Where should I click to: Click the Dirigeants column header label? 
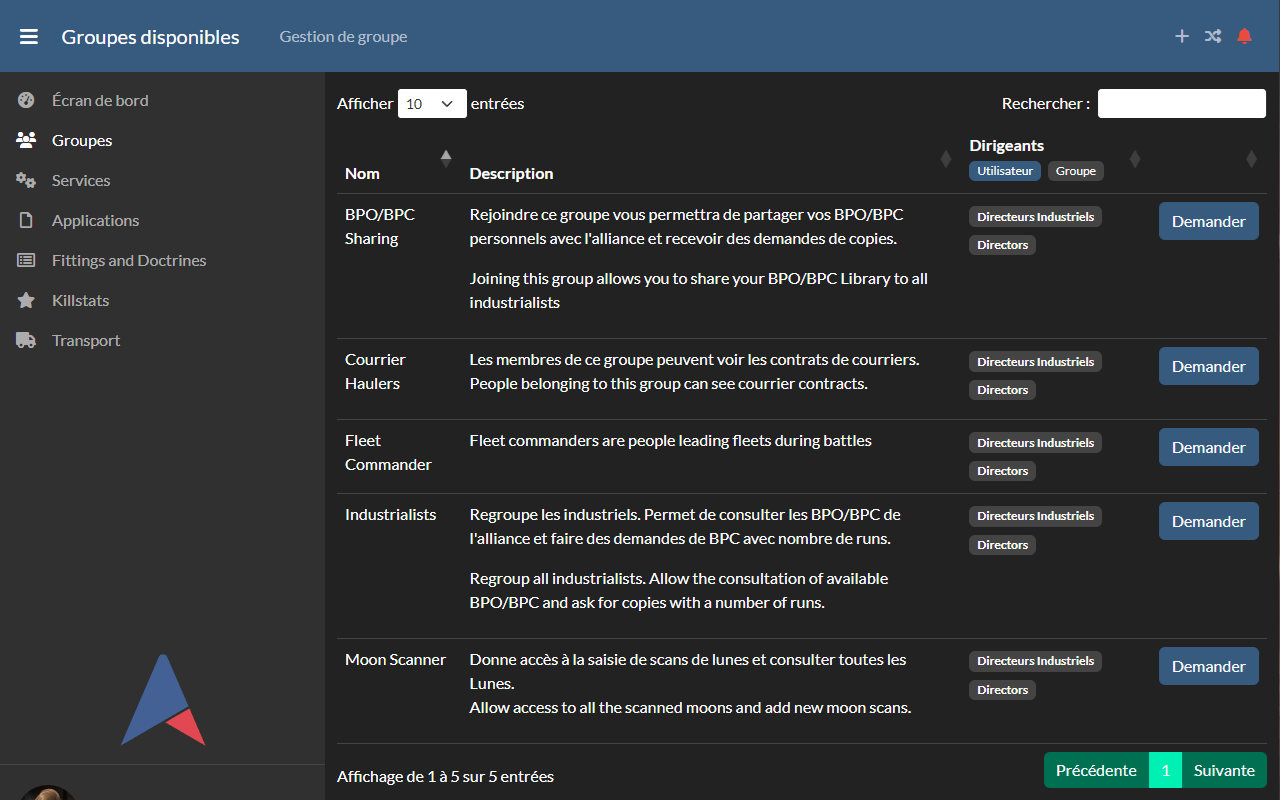[1006, 145]
